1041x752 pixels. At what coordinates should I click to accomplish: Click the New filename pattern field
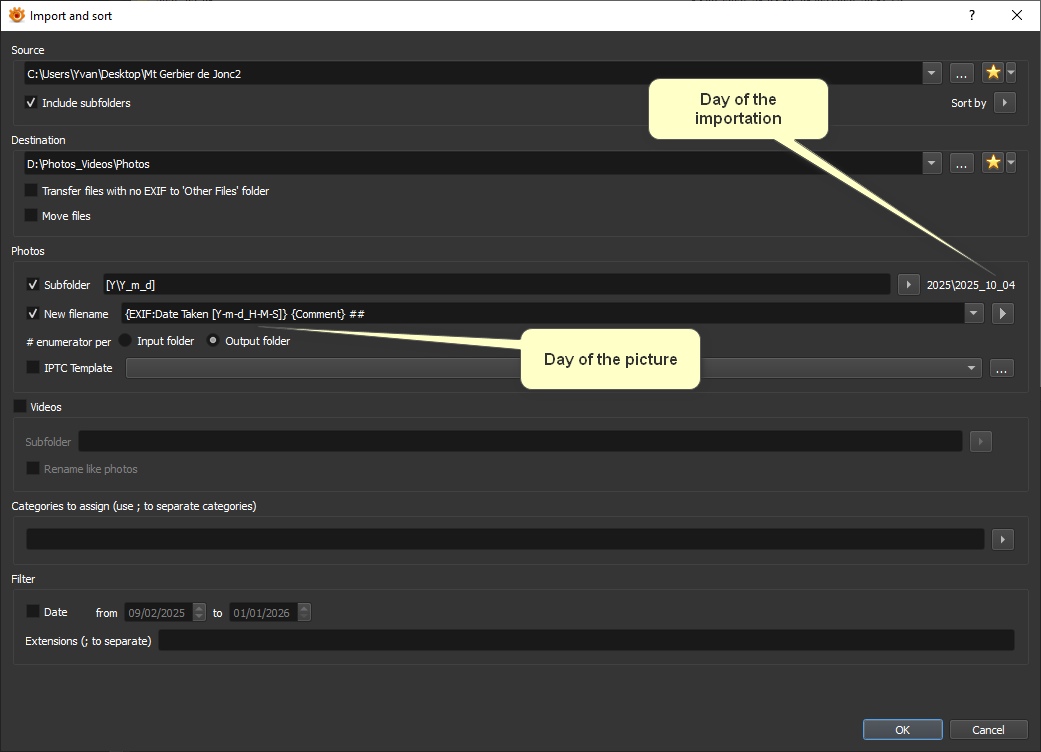point(542,313)
